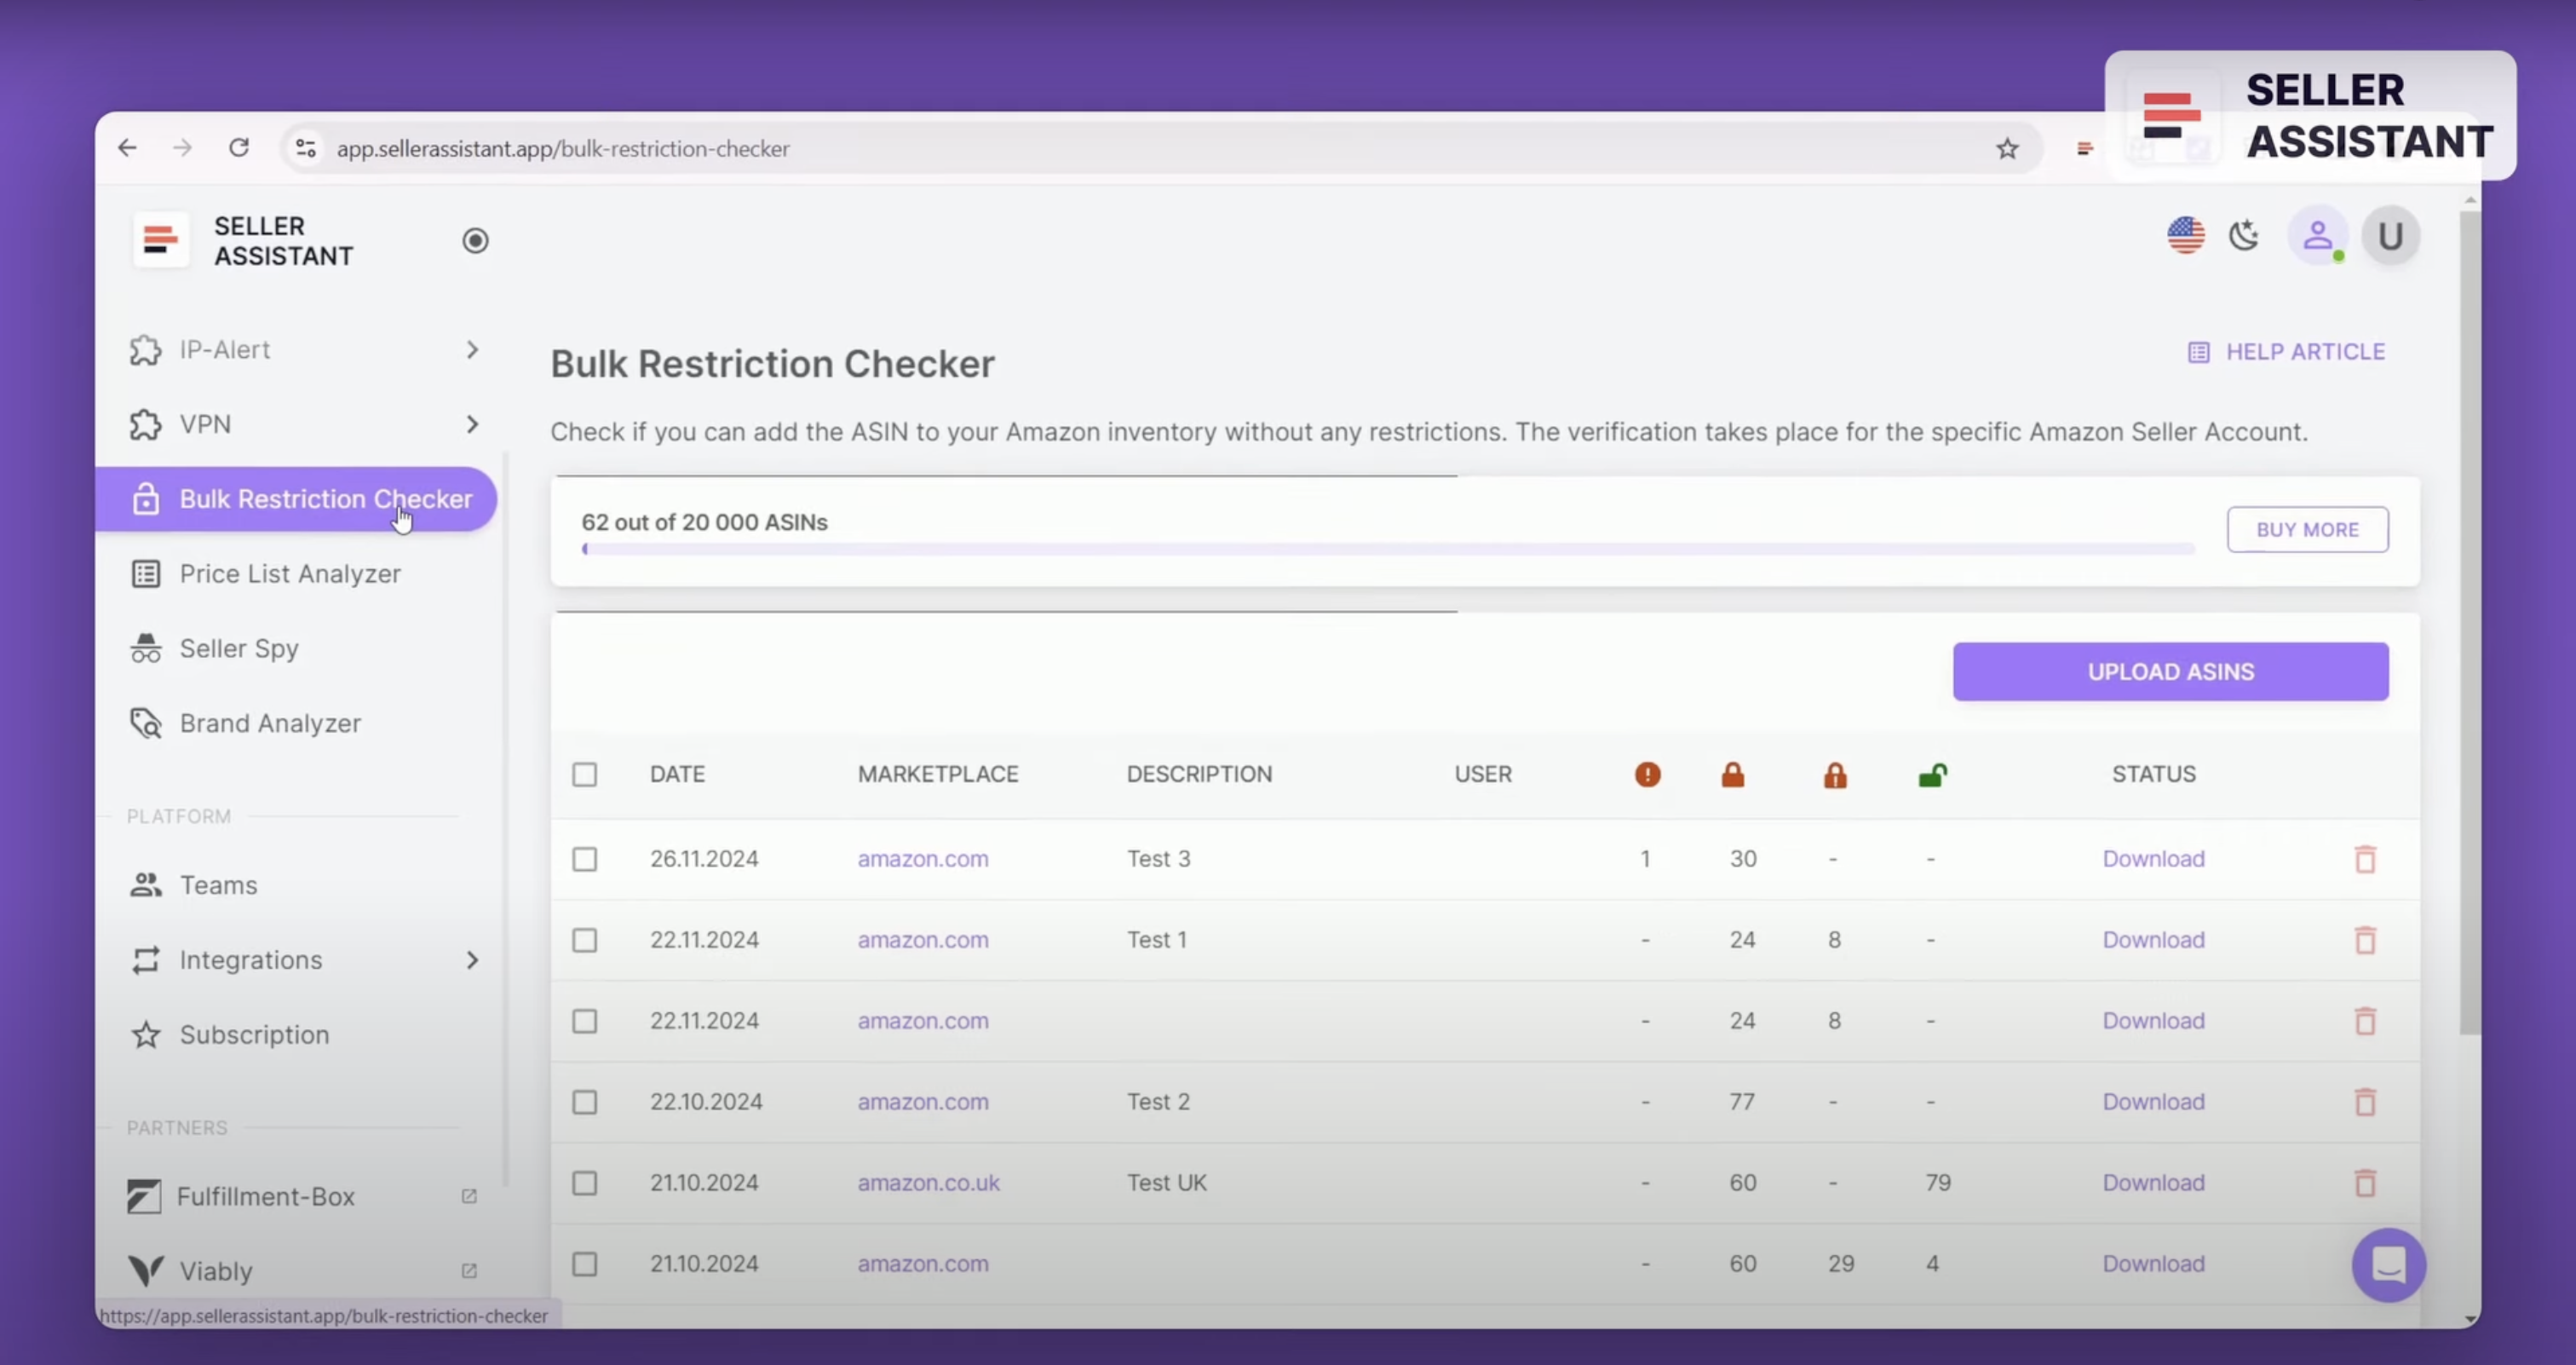The height and width of the screenshot is (1365, 2576).
Task: Open the HELP ARTICLE link
Action: click(2305, 351)
